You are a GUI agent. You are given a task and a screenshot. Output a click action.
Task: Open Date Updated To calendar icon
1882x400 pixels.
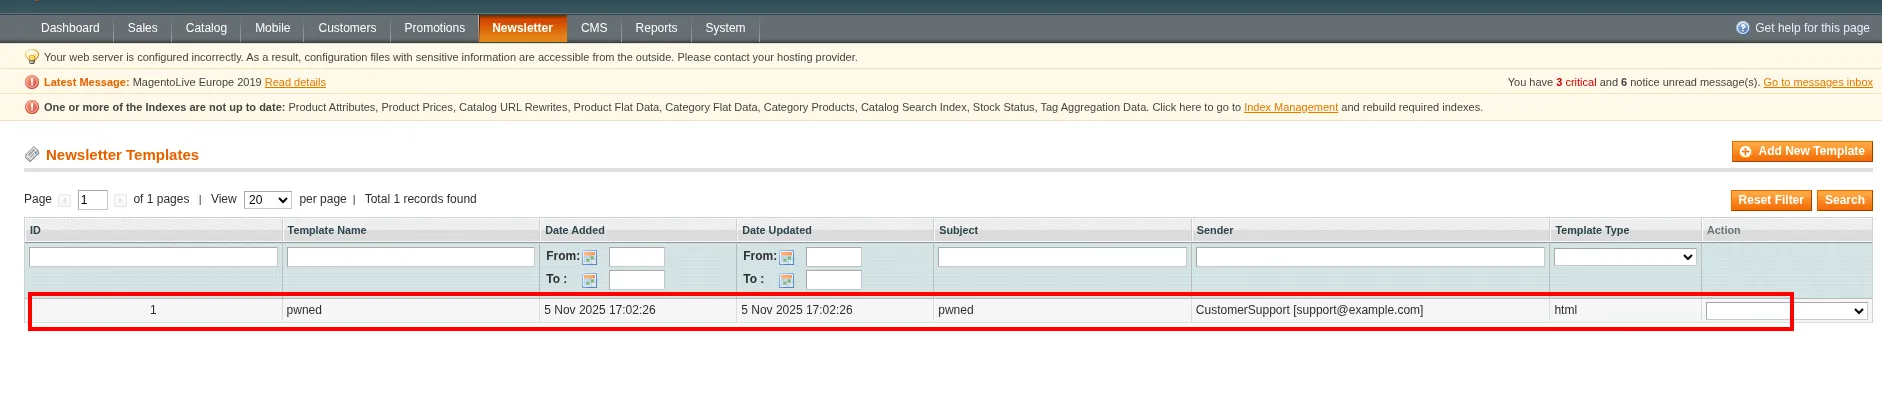point(787,280)
